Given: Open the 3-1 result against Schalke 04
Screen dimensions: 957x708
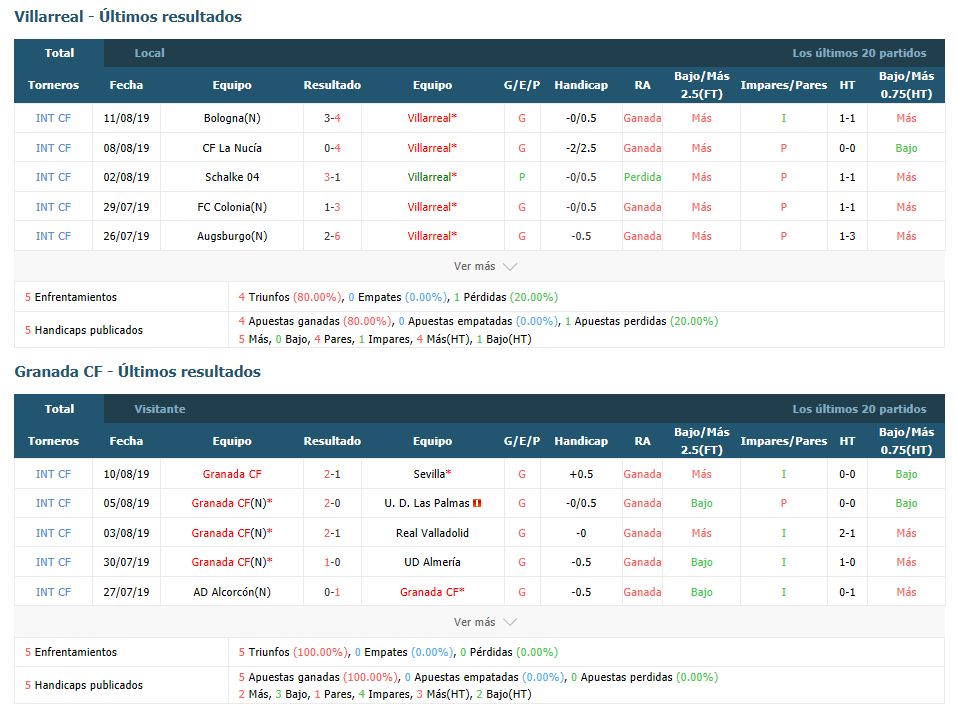Looking at the screenshot, I should click(x=332, y=177).
